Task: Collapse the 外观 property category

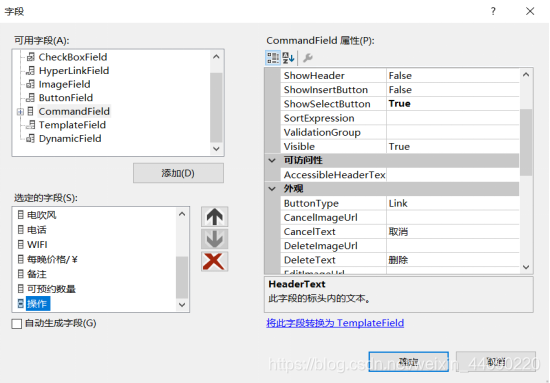Action: click(272, 189)
